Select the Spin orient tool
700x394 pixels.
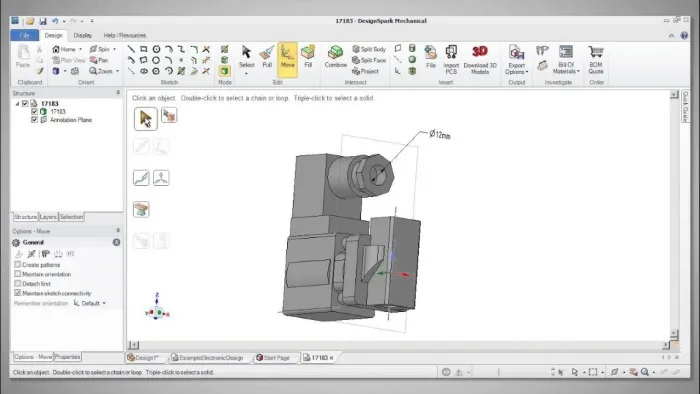(100, 49)
